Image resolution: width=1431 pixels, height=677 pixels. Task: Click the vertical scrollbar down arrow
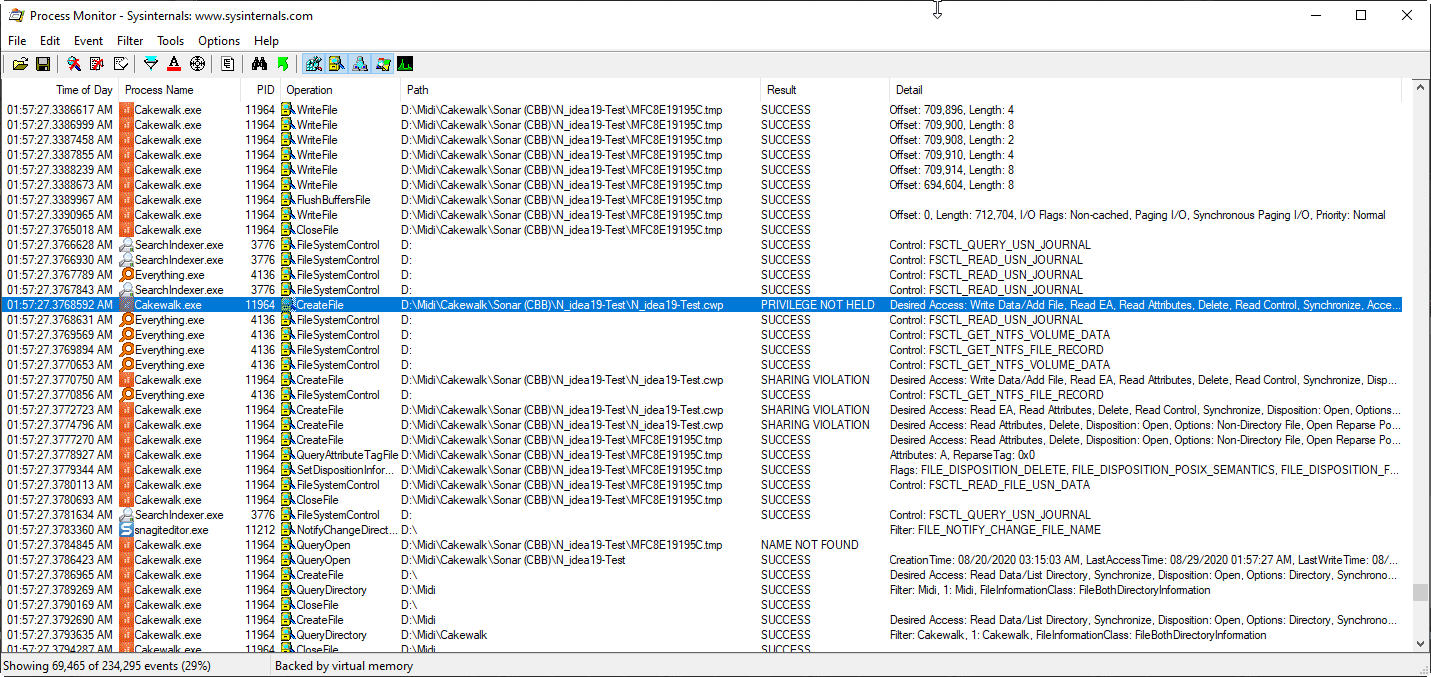click(x=1420, y=645)
